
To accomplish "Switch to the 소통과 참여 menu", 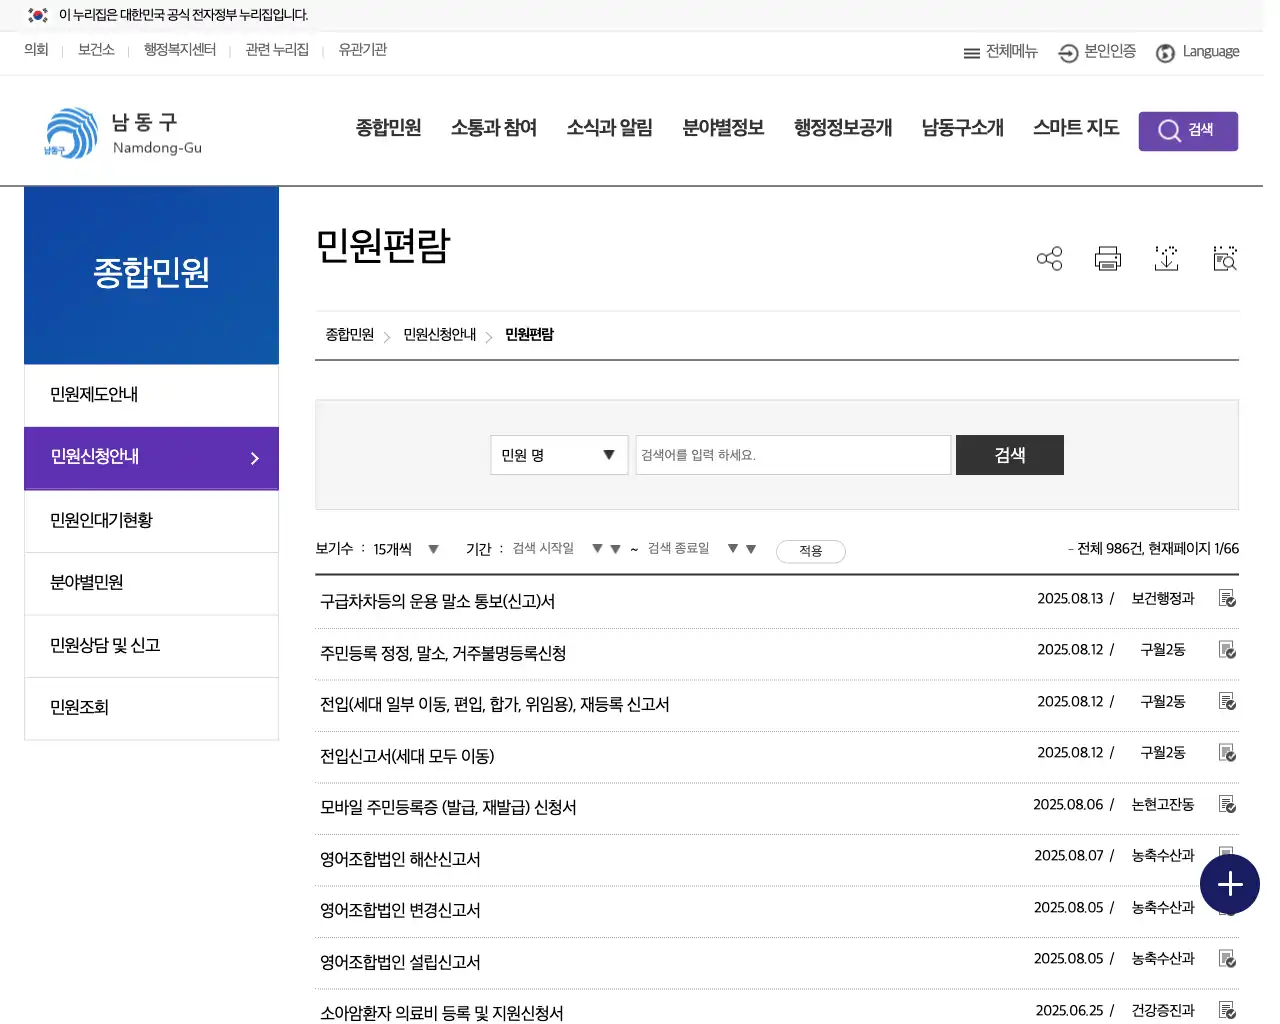I will (493, 128).
